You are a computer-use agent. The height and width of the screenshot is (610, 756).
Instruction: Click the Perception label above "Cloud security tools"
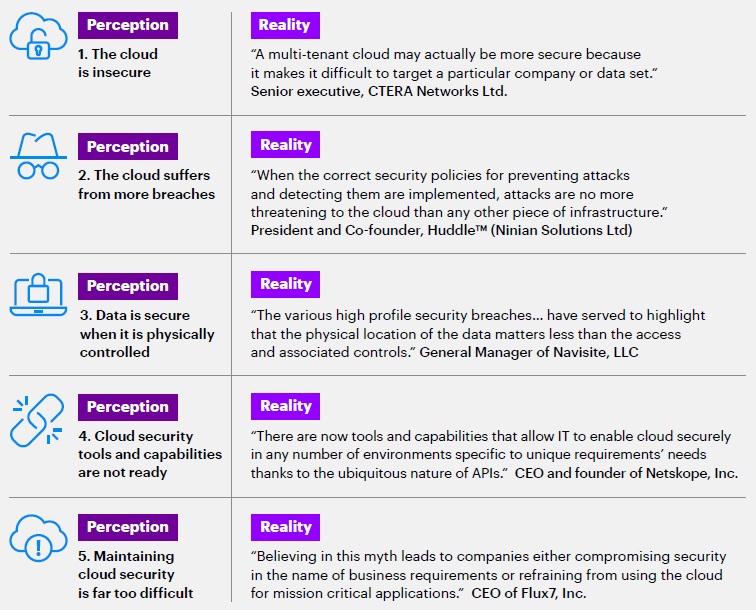point(127,407)
